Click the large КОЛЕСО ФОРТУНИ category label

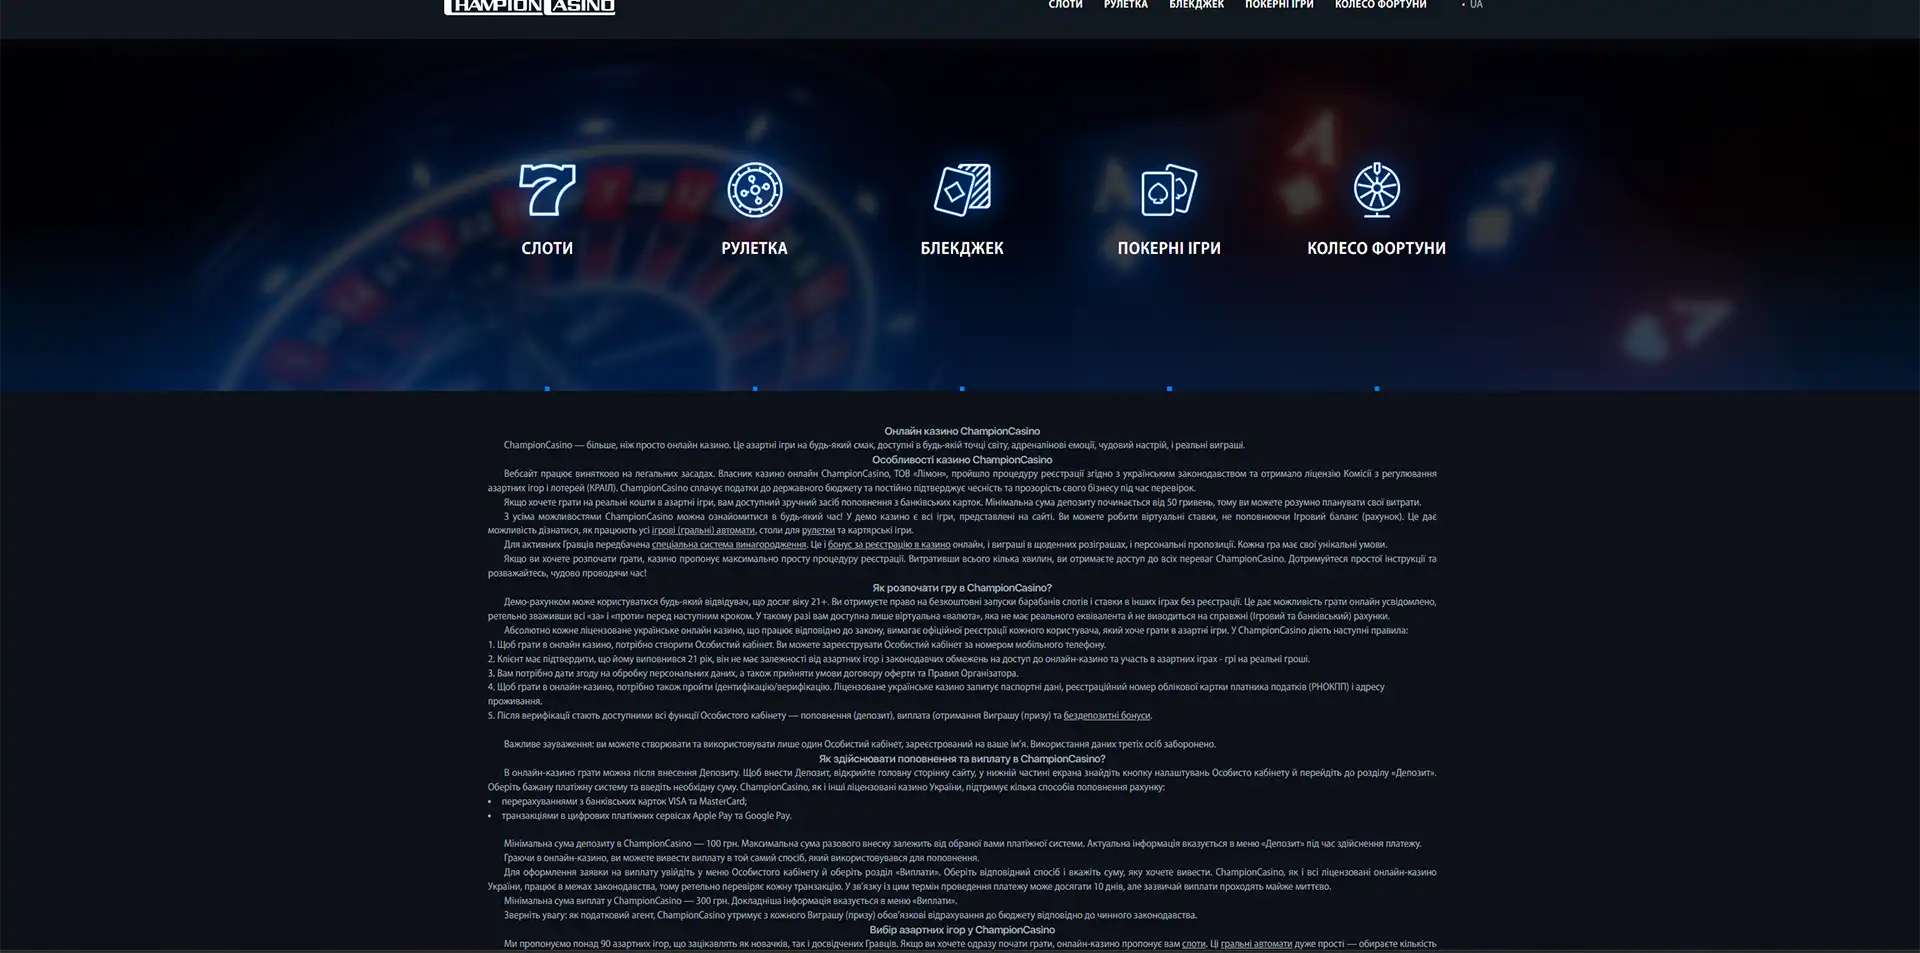[1376, 248]
